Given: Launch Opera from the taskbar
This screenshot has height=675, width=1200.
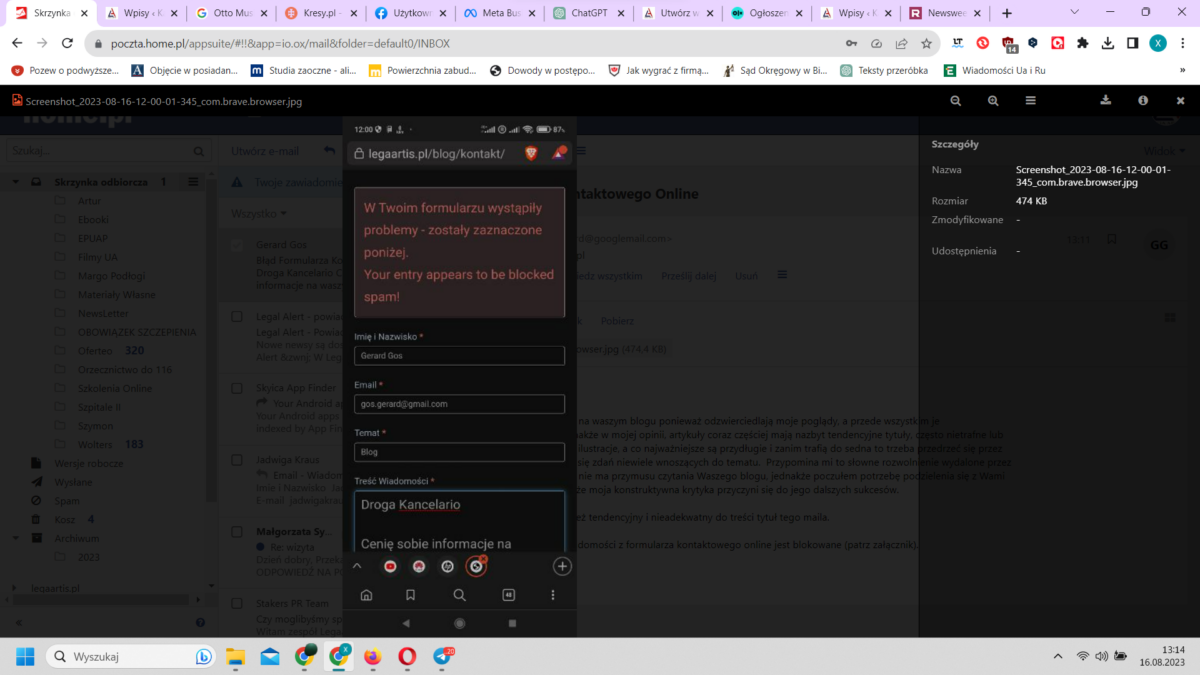Looking at the screenshot, I should click(x=407, y=656).
